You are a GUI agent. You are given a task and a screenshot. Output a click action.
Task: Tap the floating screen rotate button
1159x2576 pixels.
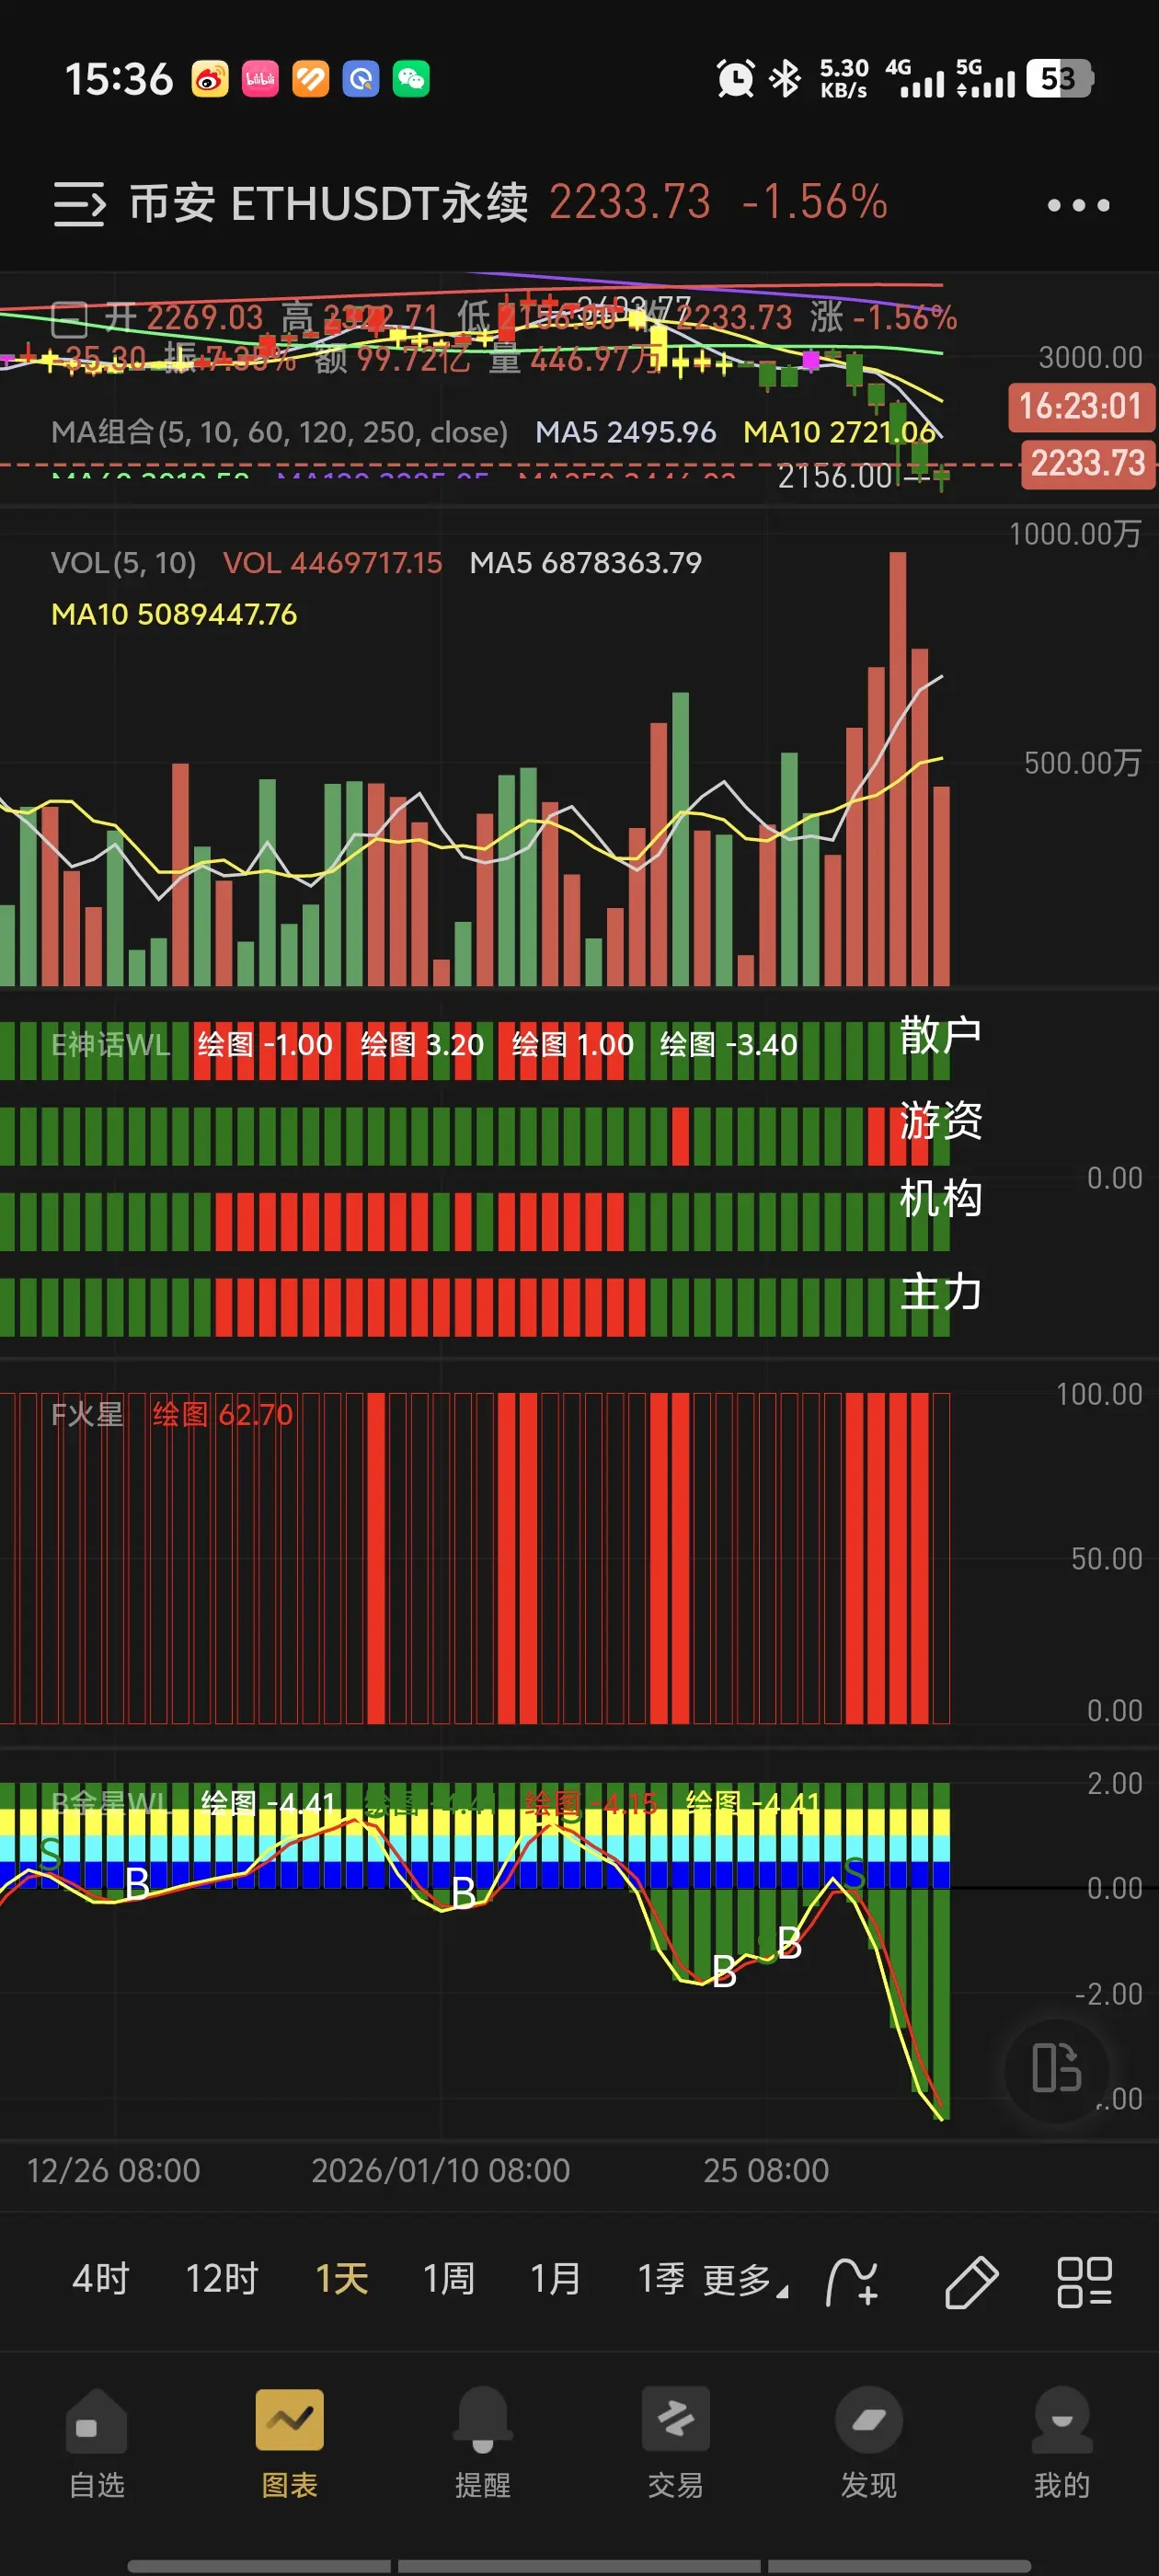[1057, 2067]
